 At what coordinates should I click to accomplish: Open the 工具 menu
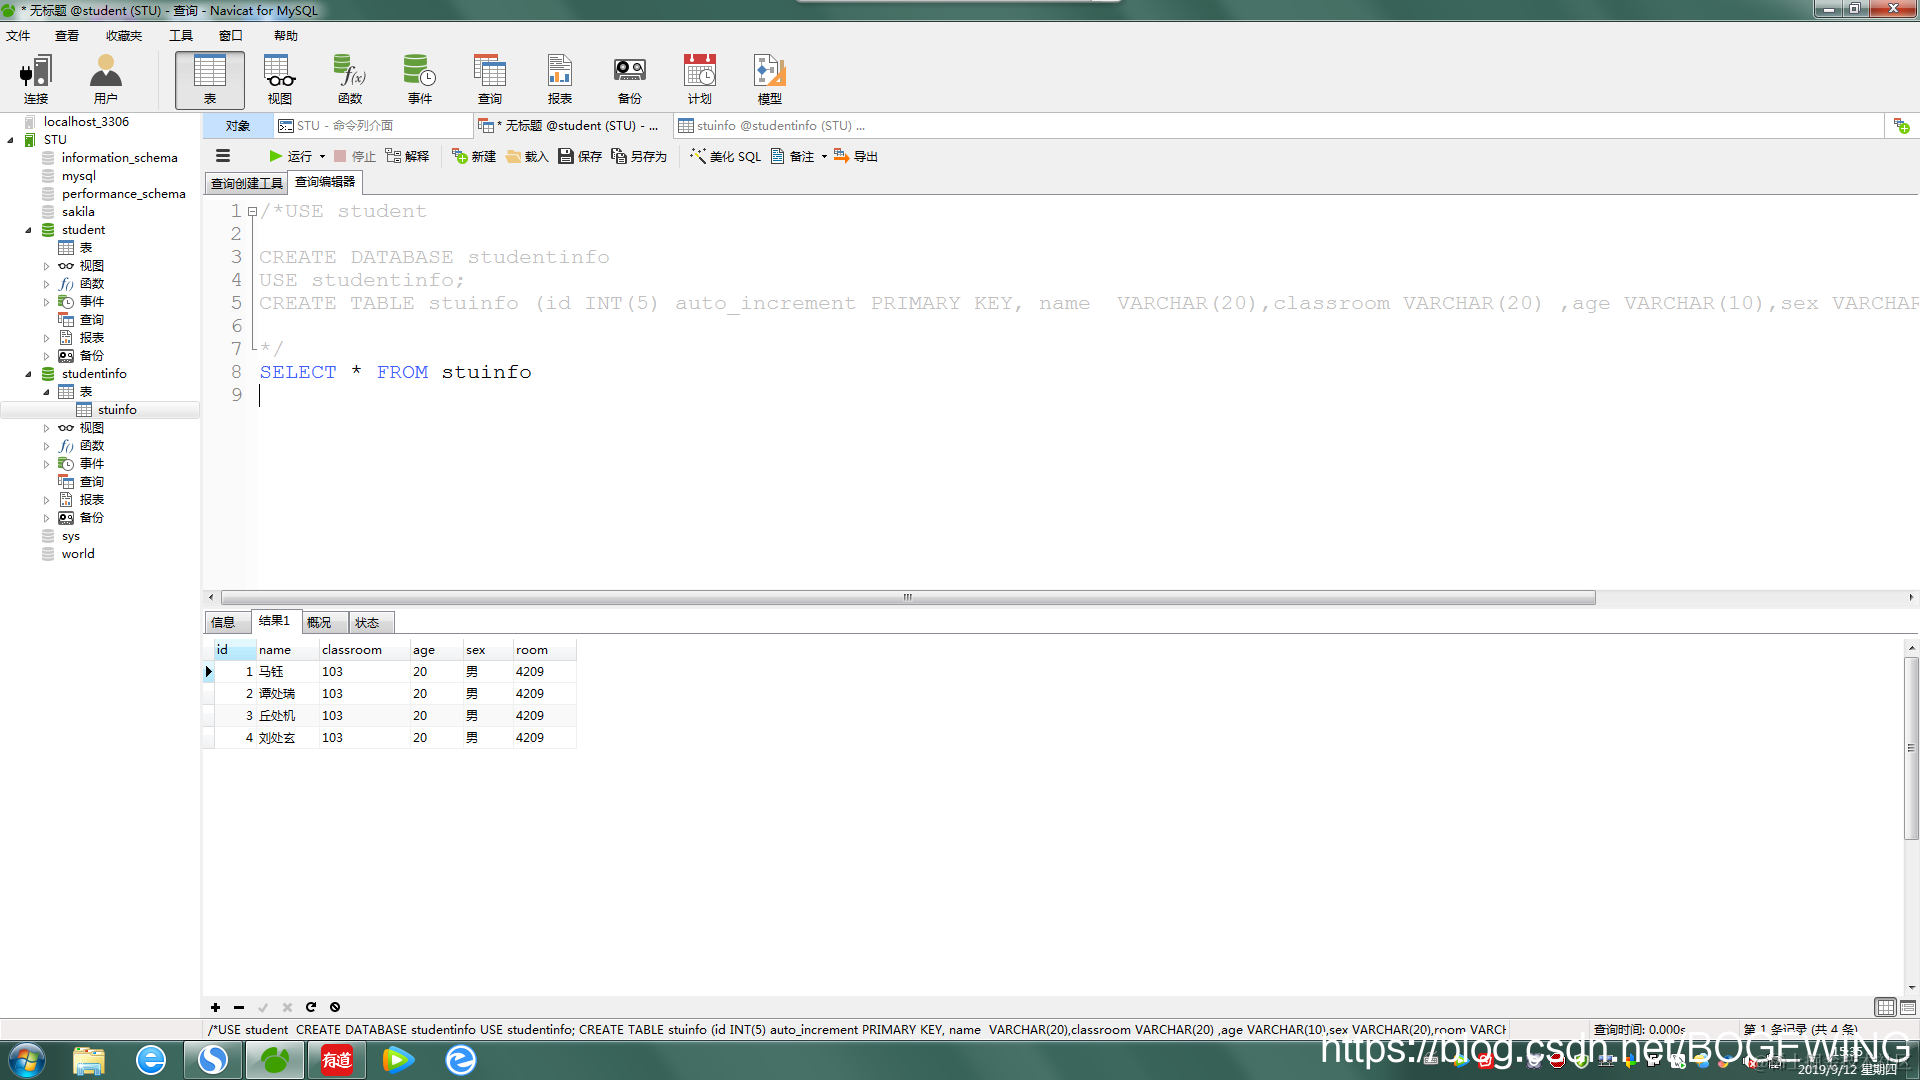(180, 36)
